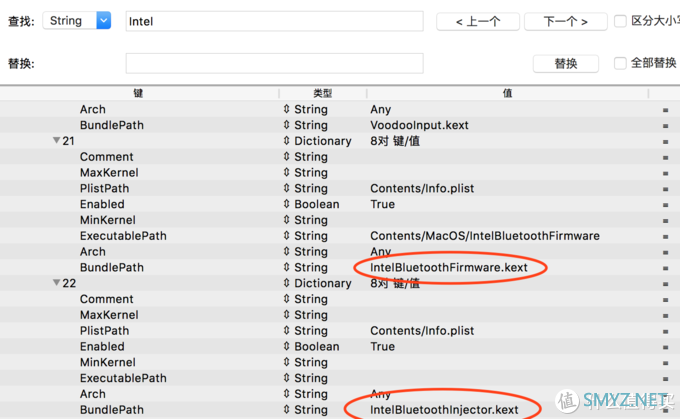Click the 类型 column header
This screenshot has height=419, width=680.
point(323,93)
